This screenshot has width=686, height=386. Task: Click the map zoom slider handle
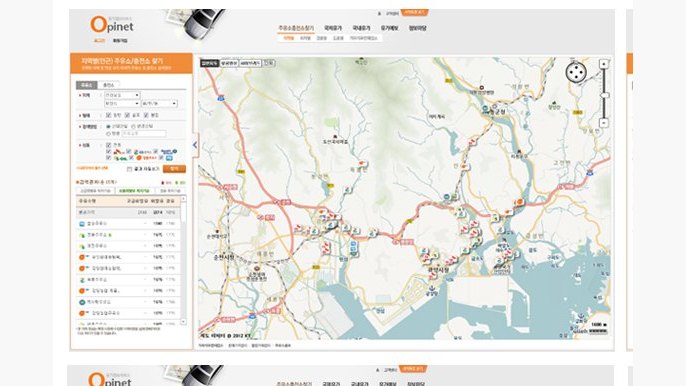[x=604, y=95]
